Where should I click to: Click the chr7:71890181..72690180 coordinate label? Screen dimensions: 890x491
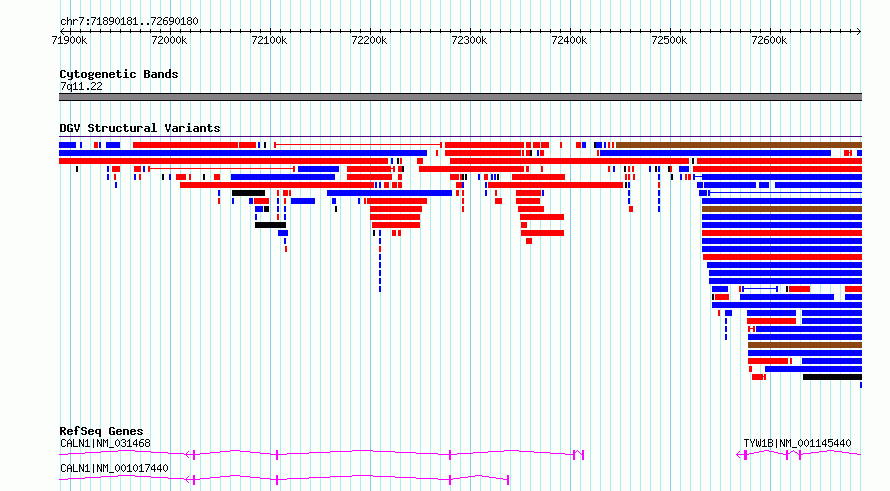point(129,22)
